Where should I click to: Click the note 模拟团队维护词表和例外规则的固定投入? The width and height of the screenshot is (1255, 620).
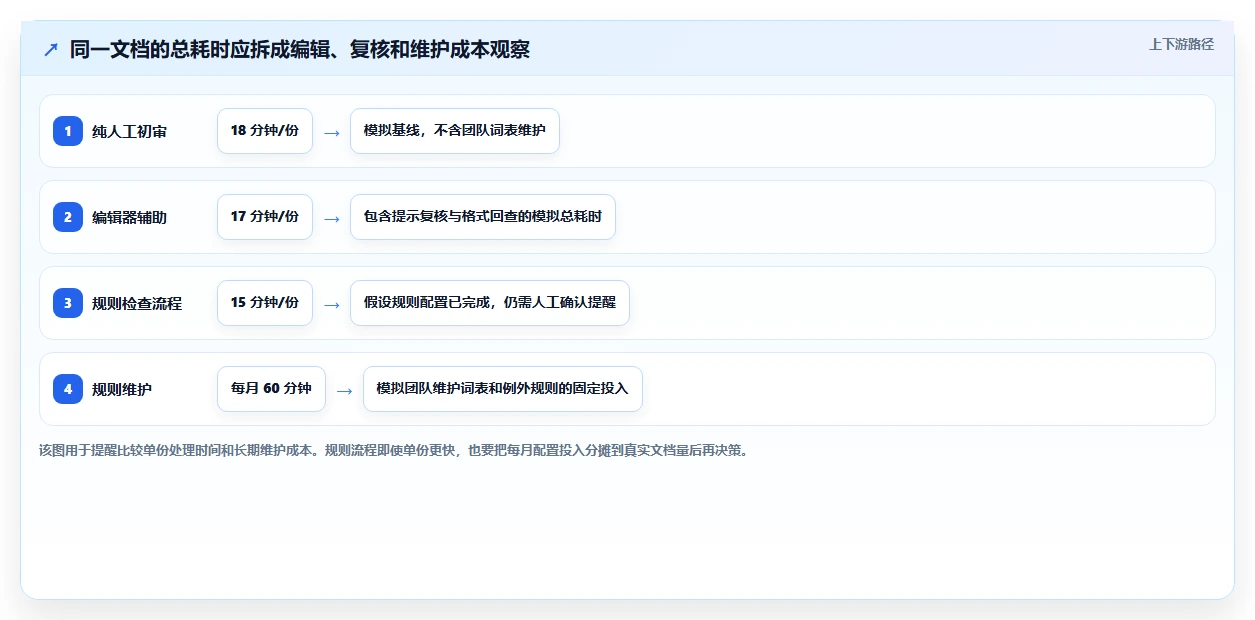pyautogui.click(x=503, y=389)
